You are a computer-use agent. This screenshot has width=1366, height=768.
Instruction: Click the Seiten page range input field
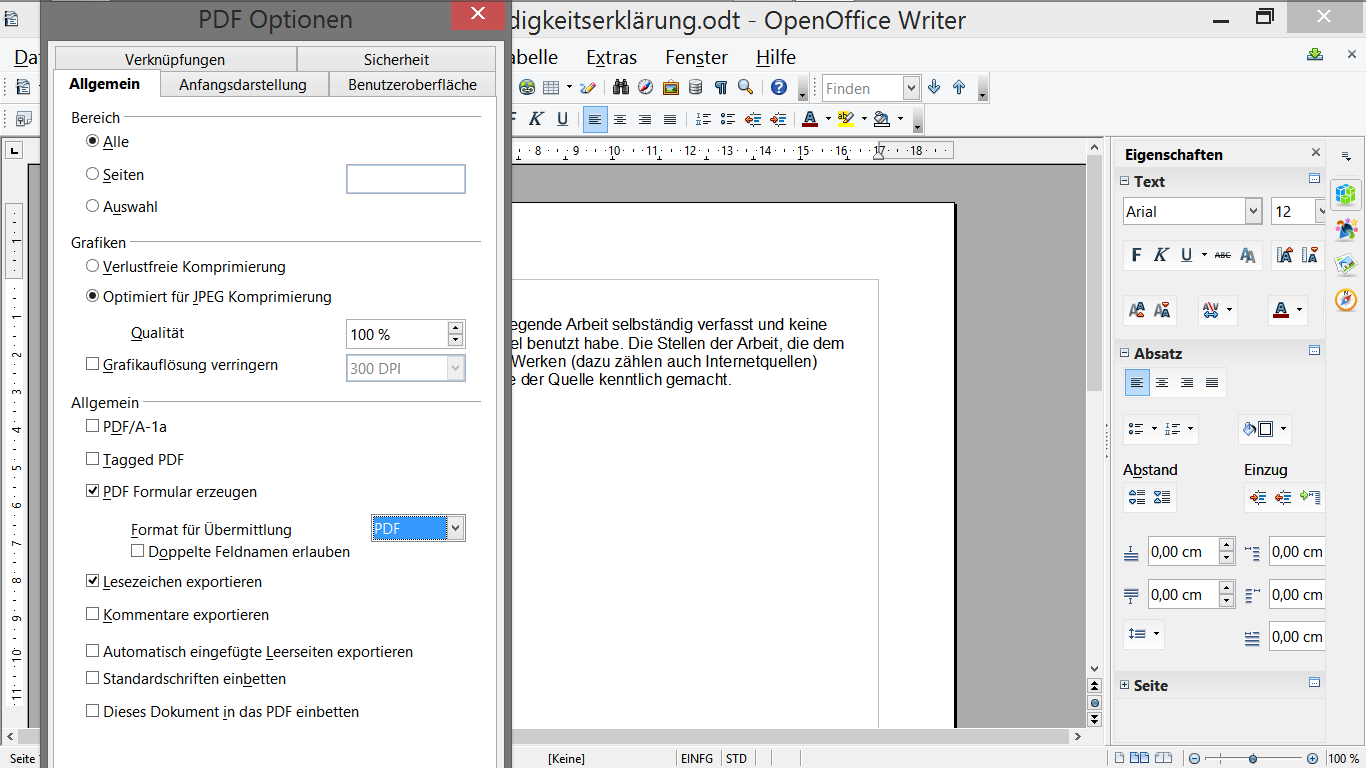pos(405,179)
